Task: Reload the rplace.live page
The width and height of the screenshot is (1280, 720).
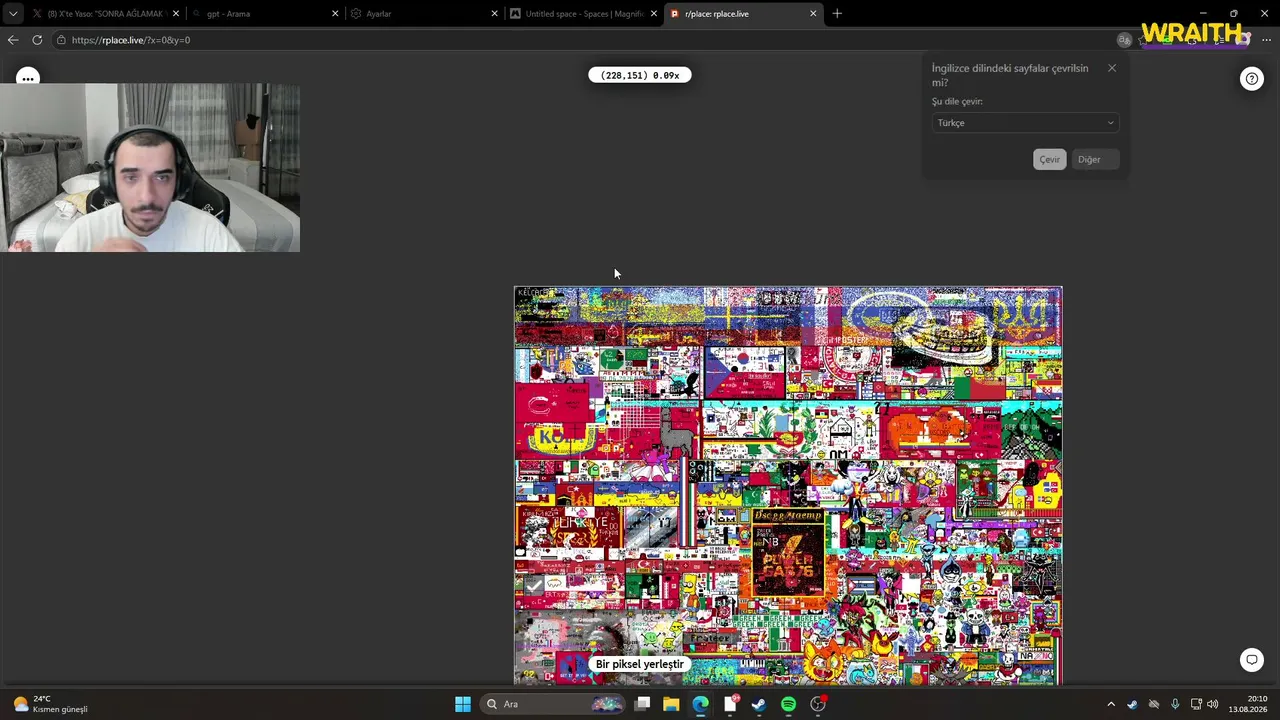Action: [x=37, y=40]
